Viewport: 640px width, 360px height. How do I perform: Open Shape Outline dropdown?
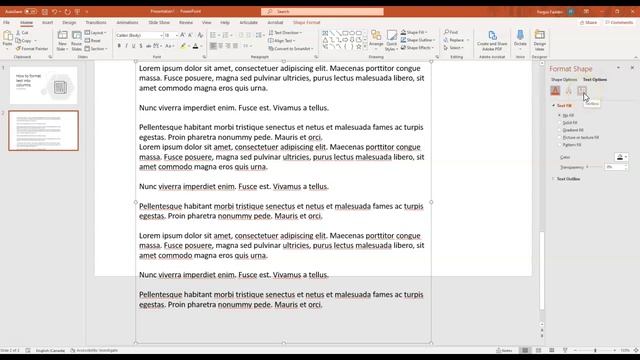(418, 40)
